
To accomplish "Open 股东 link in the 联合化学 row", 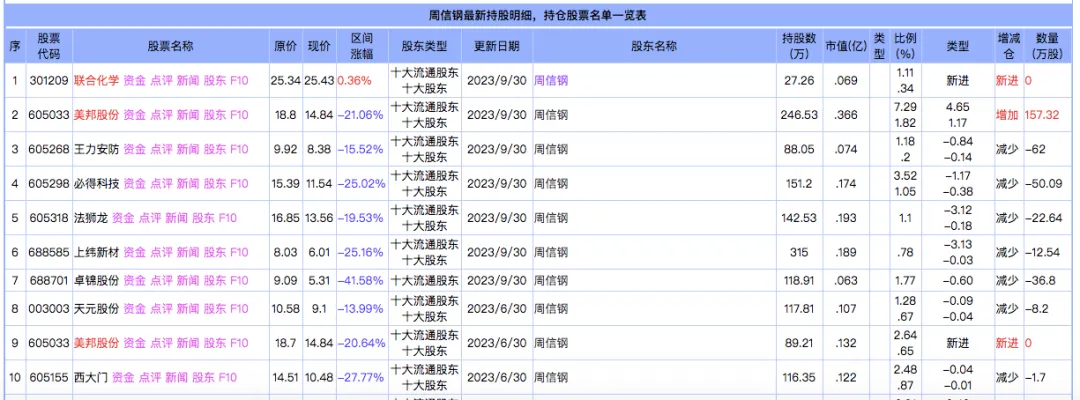I will click(215, 81).
